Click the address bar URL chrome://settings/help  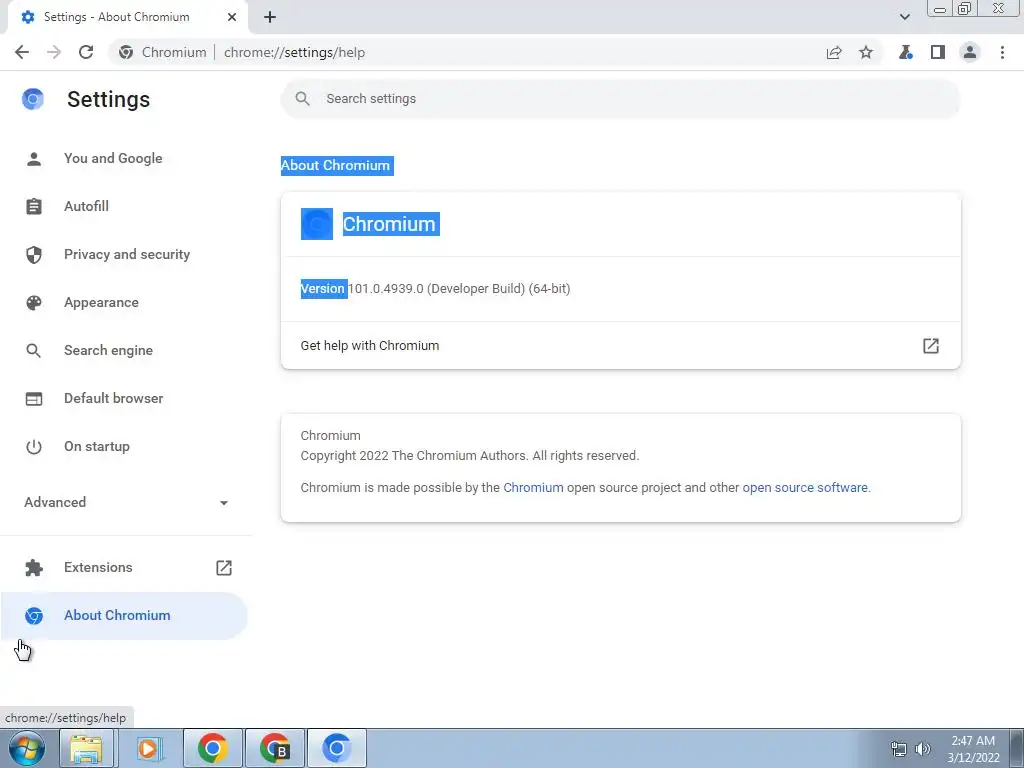click(x=295, y=52)
